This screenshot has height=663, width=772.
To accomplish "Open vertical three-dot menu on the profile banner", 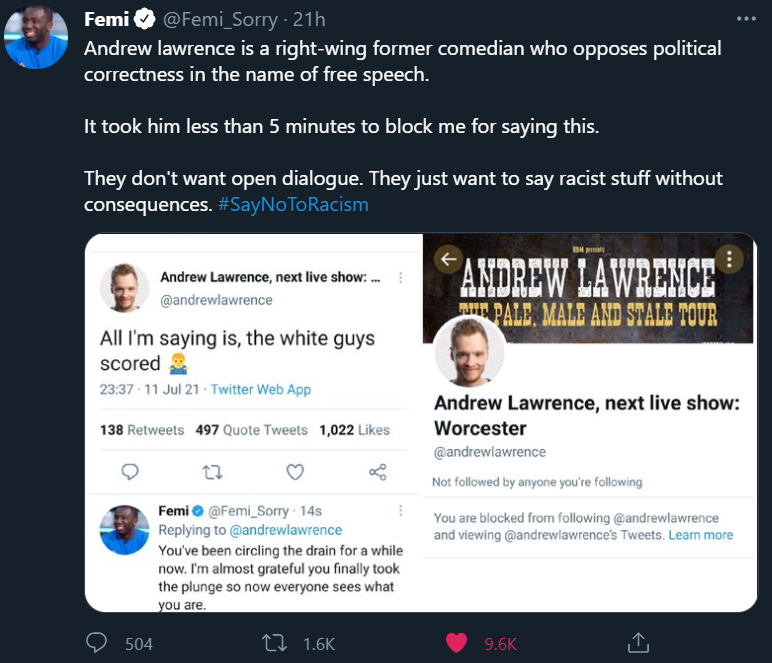I will coord(729,258).
